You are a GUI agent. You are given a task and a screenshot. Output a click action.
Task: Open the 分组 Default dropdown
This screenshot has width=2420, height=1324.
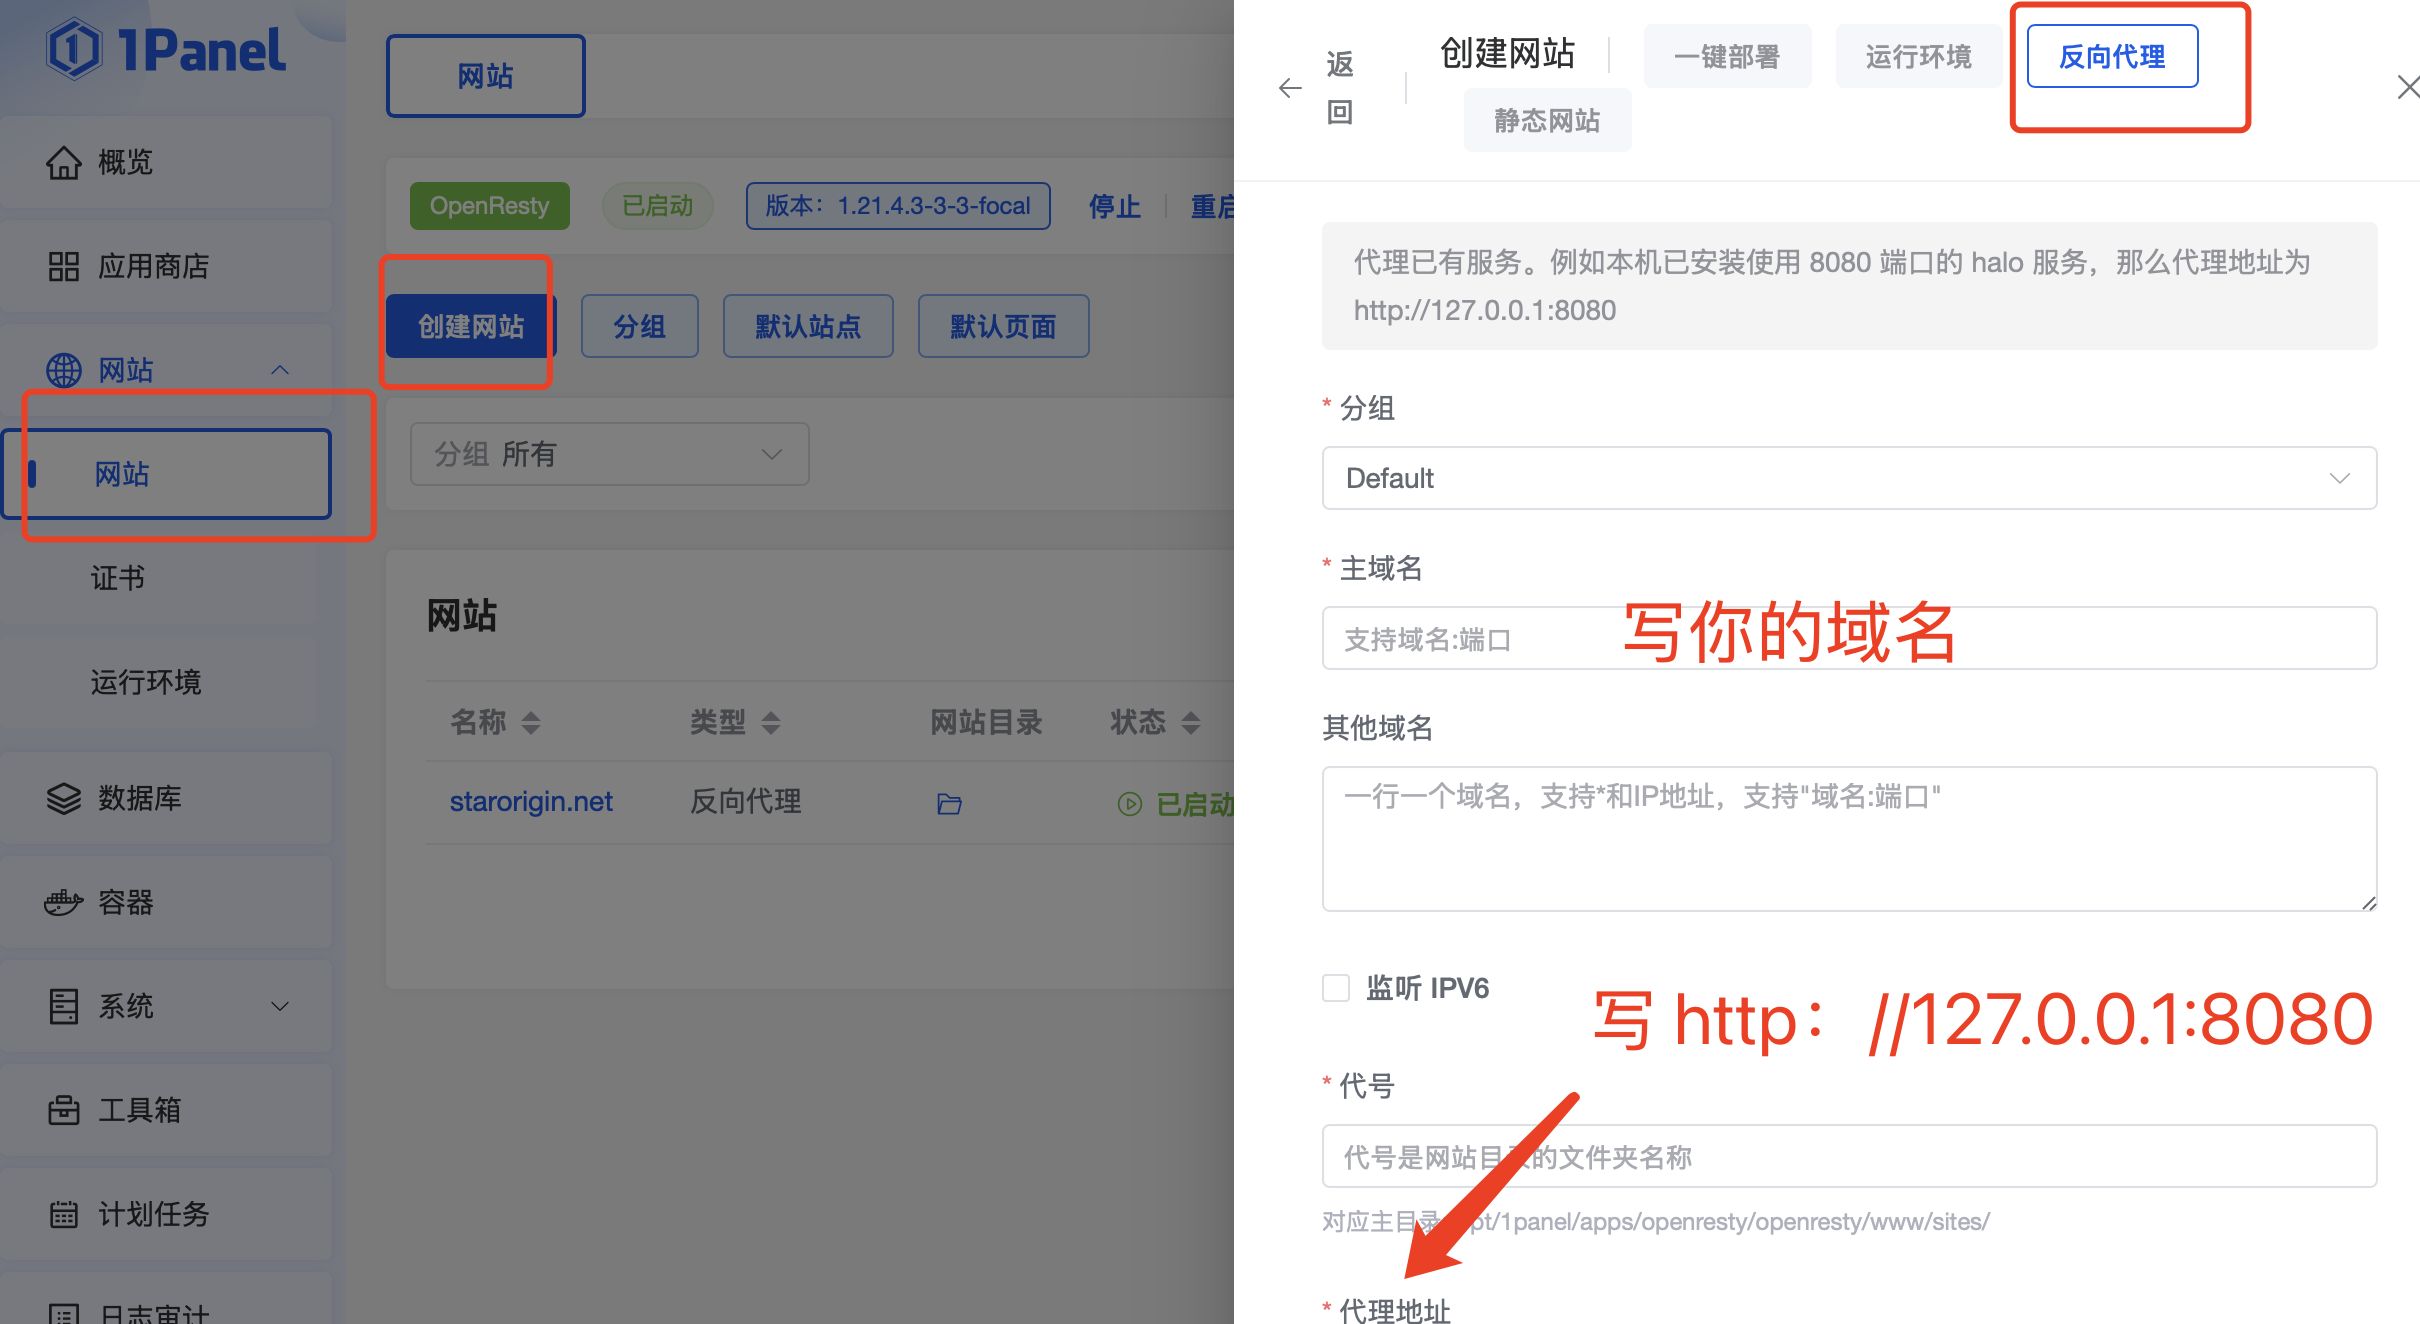point(1848,478)
